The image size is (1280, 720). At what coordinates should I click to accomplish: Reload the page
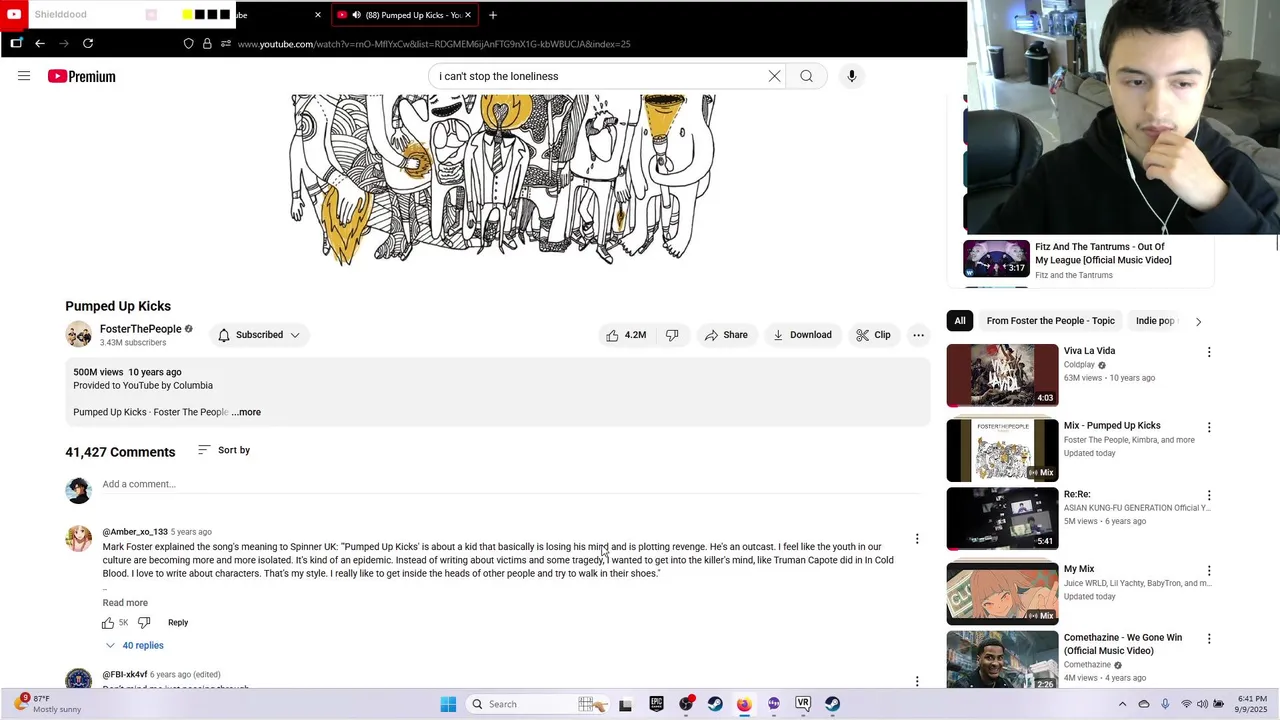click(x=88, y=43)
